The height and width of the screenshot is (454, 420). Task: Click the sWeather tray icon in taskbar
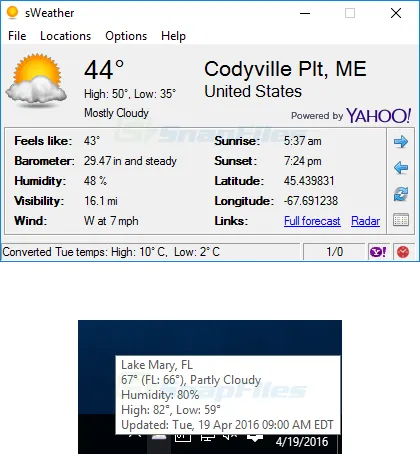point(159,437)
